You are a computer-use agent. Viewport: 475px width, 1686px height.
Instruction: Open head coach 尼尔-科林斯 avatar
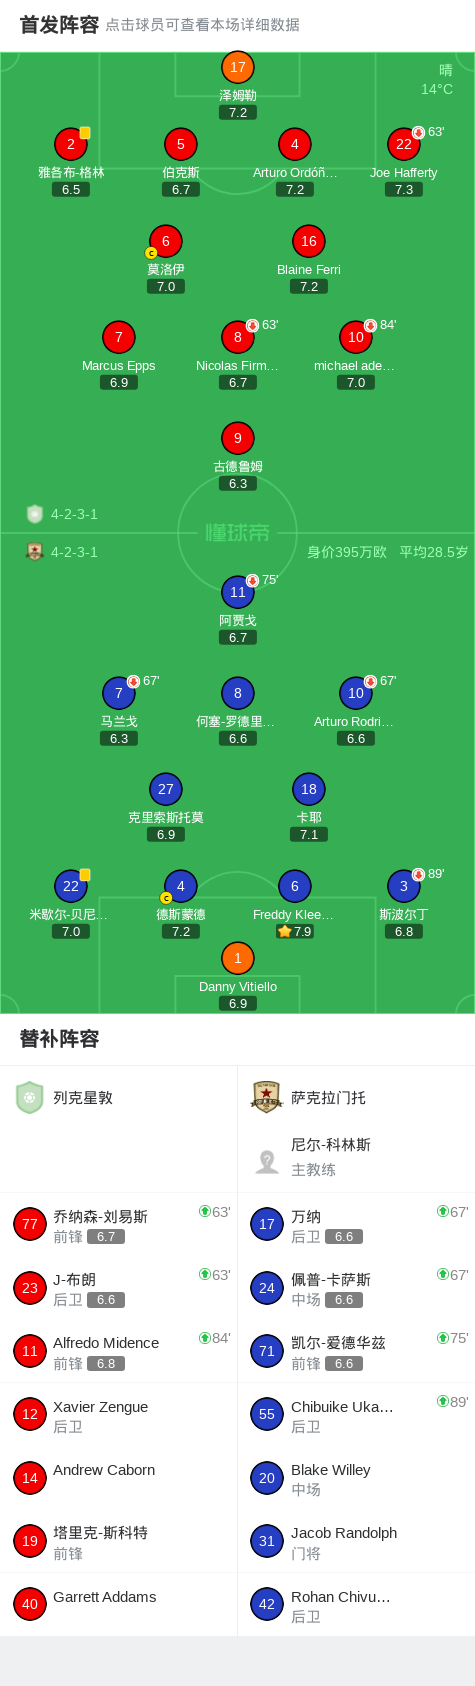point(267,1160)
